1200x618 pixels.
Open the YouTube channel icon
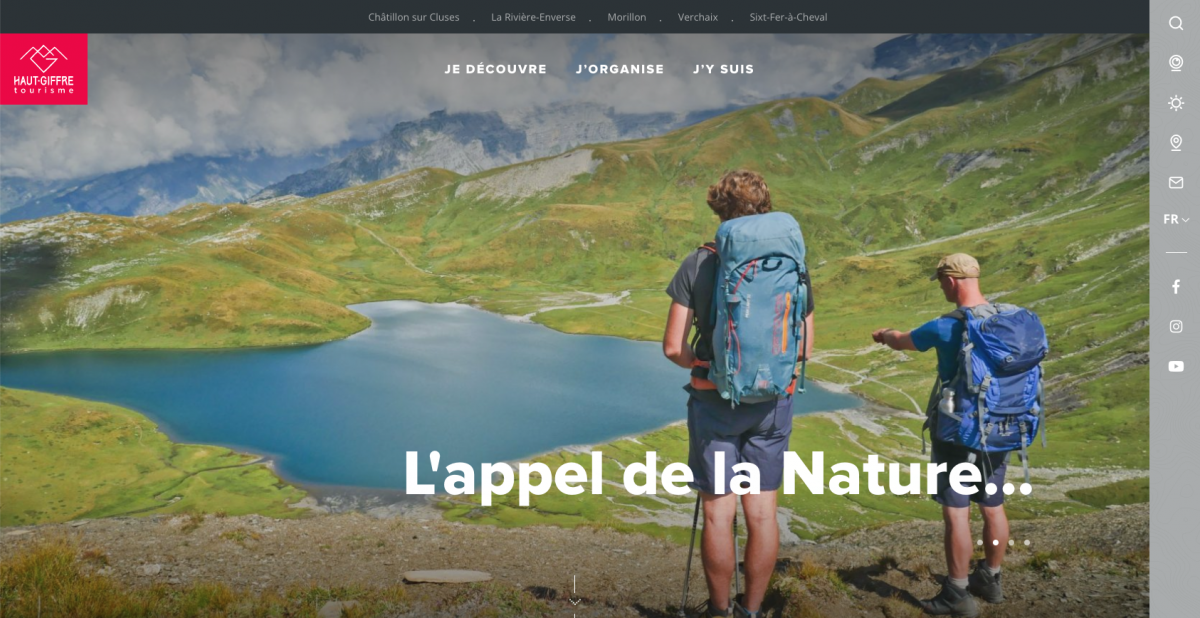pyautogui.click(x=1176, y=367)
